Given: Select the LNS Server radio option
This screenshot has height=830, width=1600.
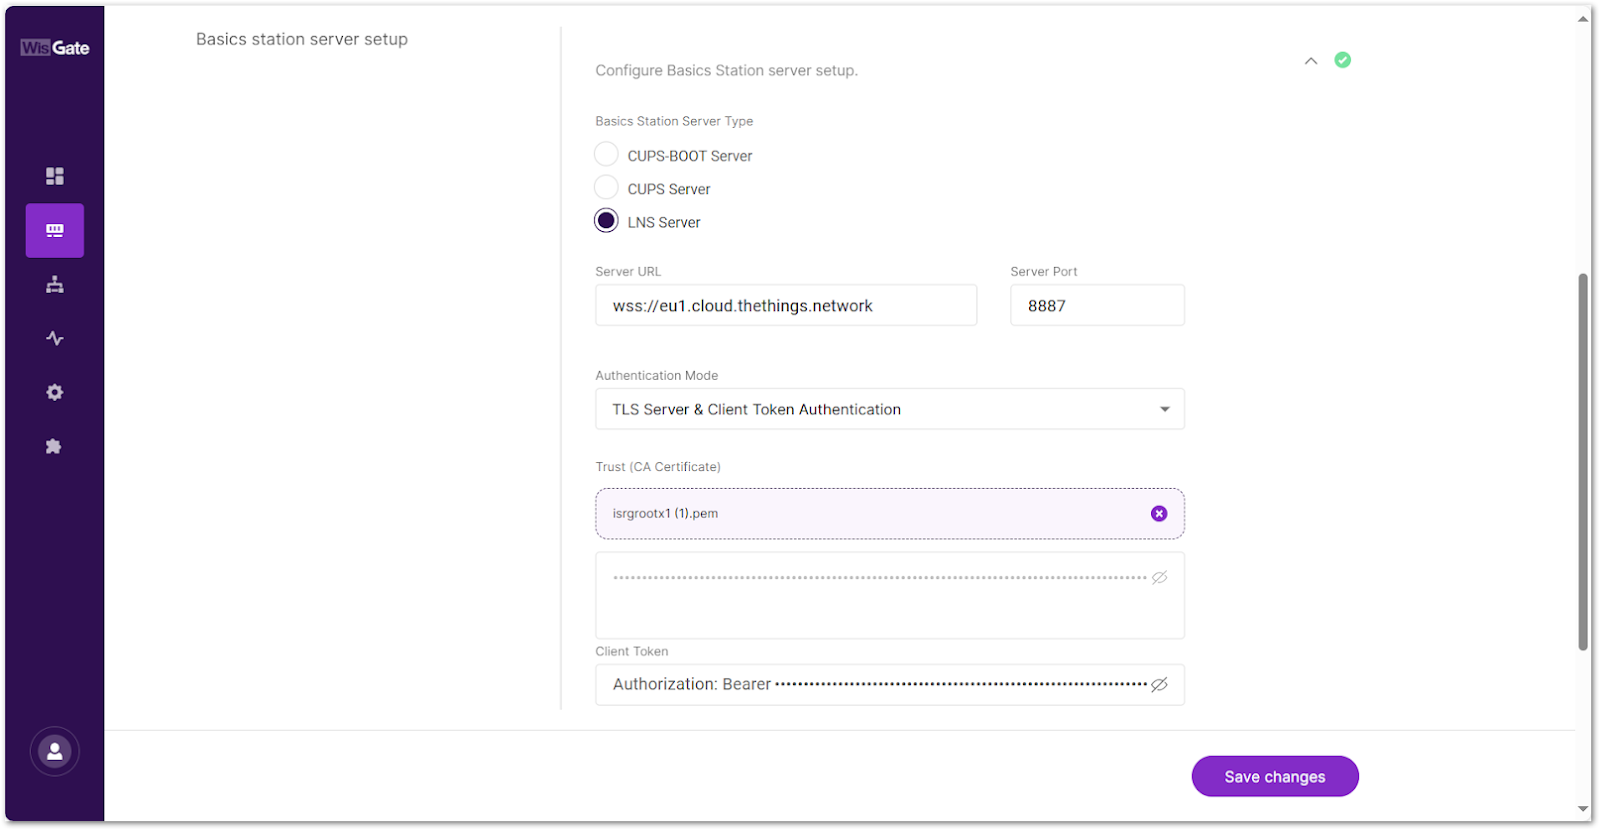Looking at the screenshot, I should tap(606, 221).
